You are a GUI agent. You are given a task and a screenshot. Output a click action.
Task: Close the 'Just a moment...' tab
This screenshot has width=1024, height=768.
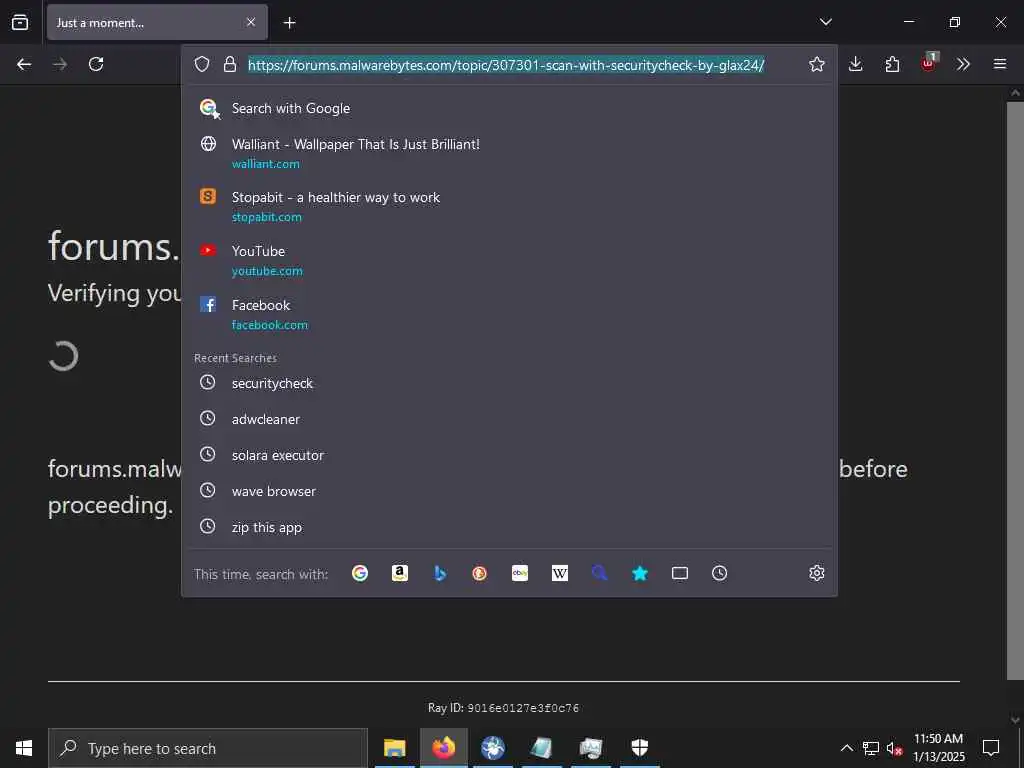click(x=251, y=22)
